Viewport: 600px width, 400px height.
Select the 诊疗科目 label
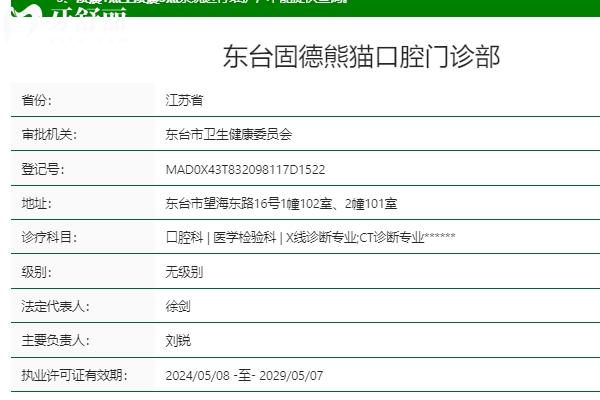click(x=49, y=237)
